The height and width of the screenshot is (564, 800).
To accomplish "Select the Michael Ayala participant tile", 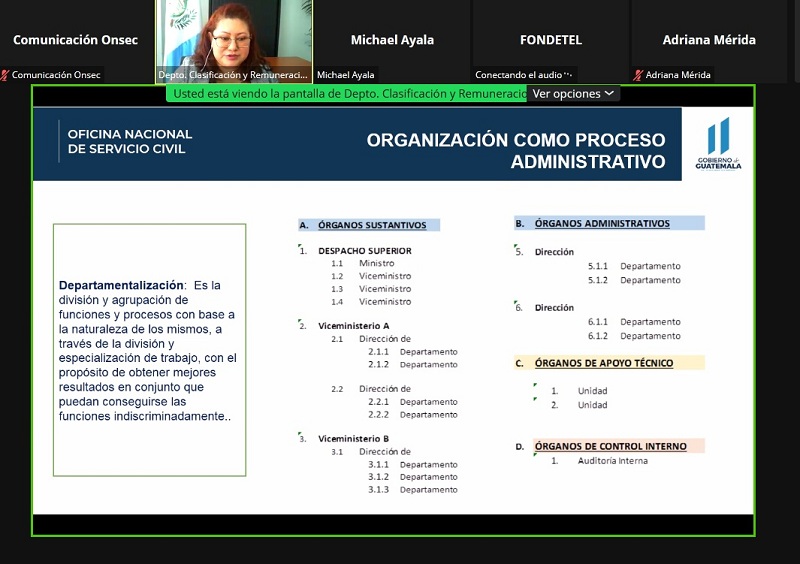I will [392, 40].
